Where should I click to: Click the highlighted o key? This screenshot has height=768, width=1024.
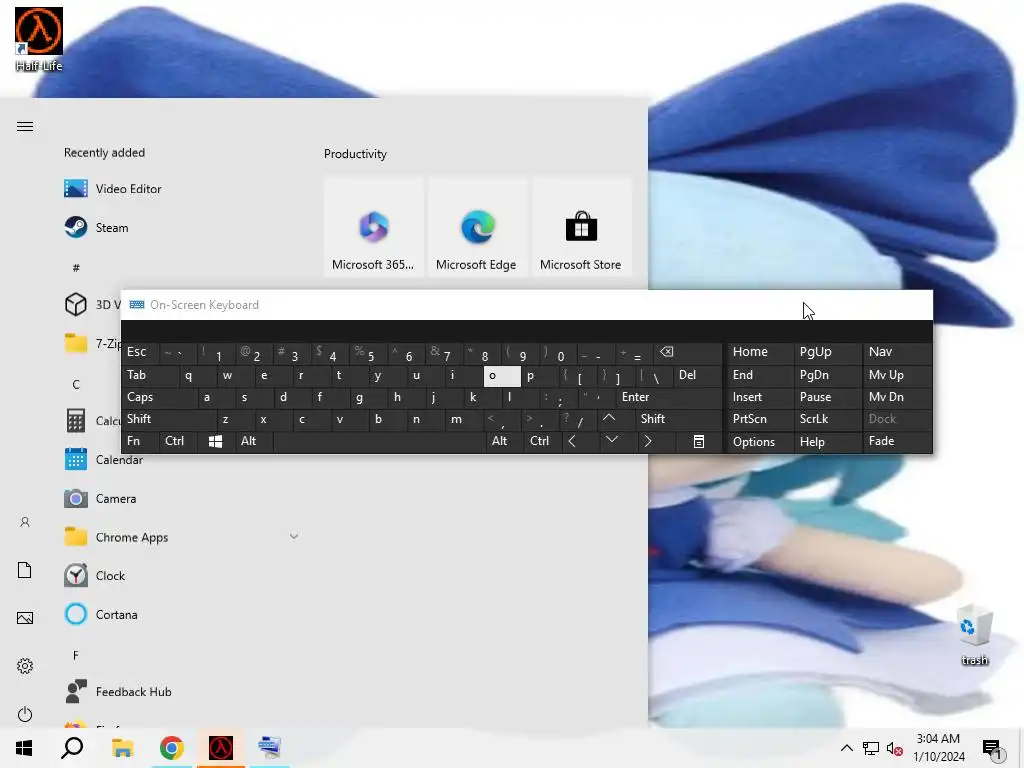(502, 376)
